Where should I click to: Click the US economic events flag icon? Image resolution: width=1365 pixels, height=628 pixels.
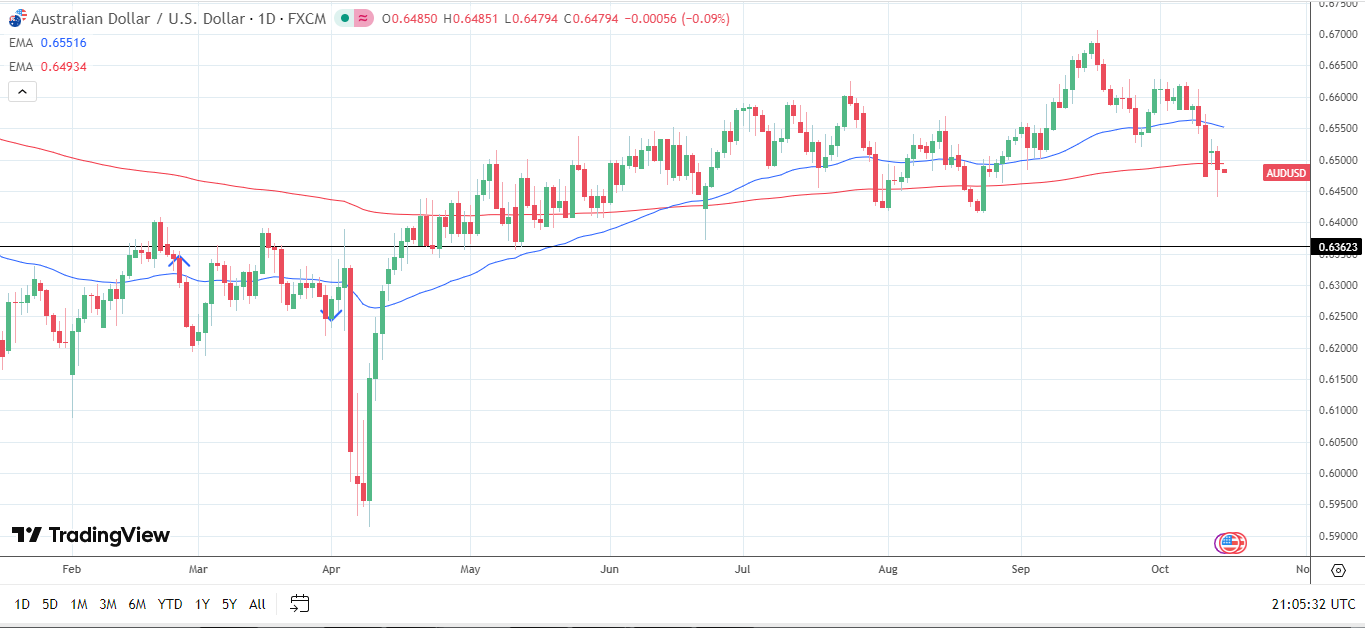[x=1230, y=543]
